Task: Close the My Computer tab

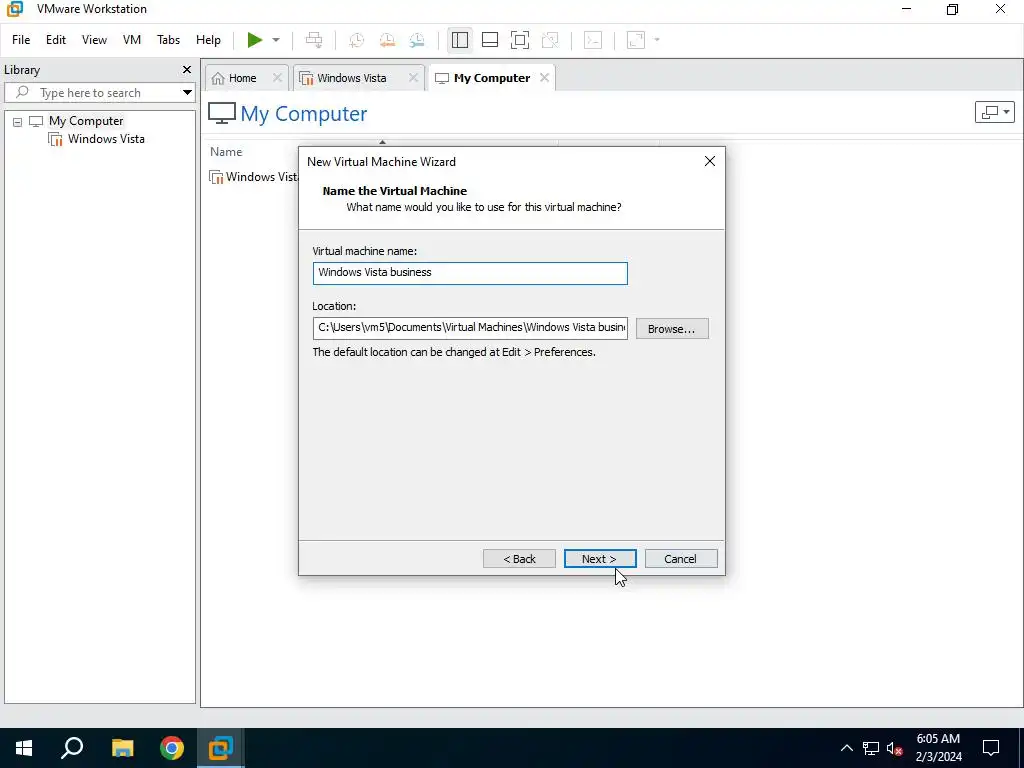Action: [x=544, y=78]
